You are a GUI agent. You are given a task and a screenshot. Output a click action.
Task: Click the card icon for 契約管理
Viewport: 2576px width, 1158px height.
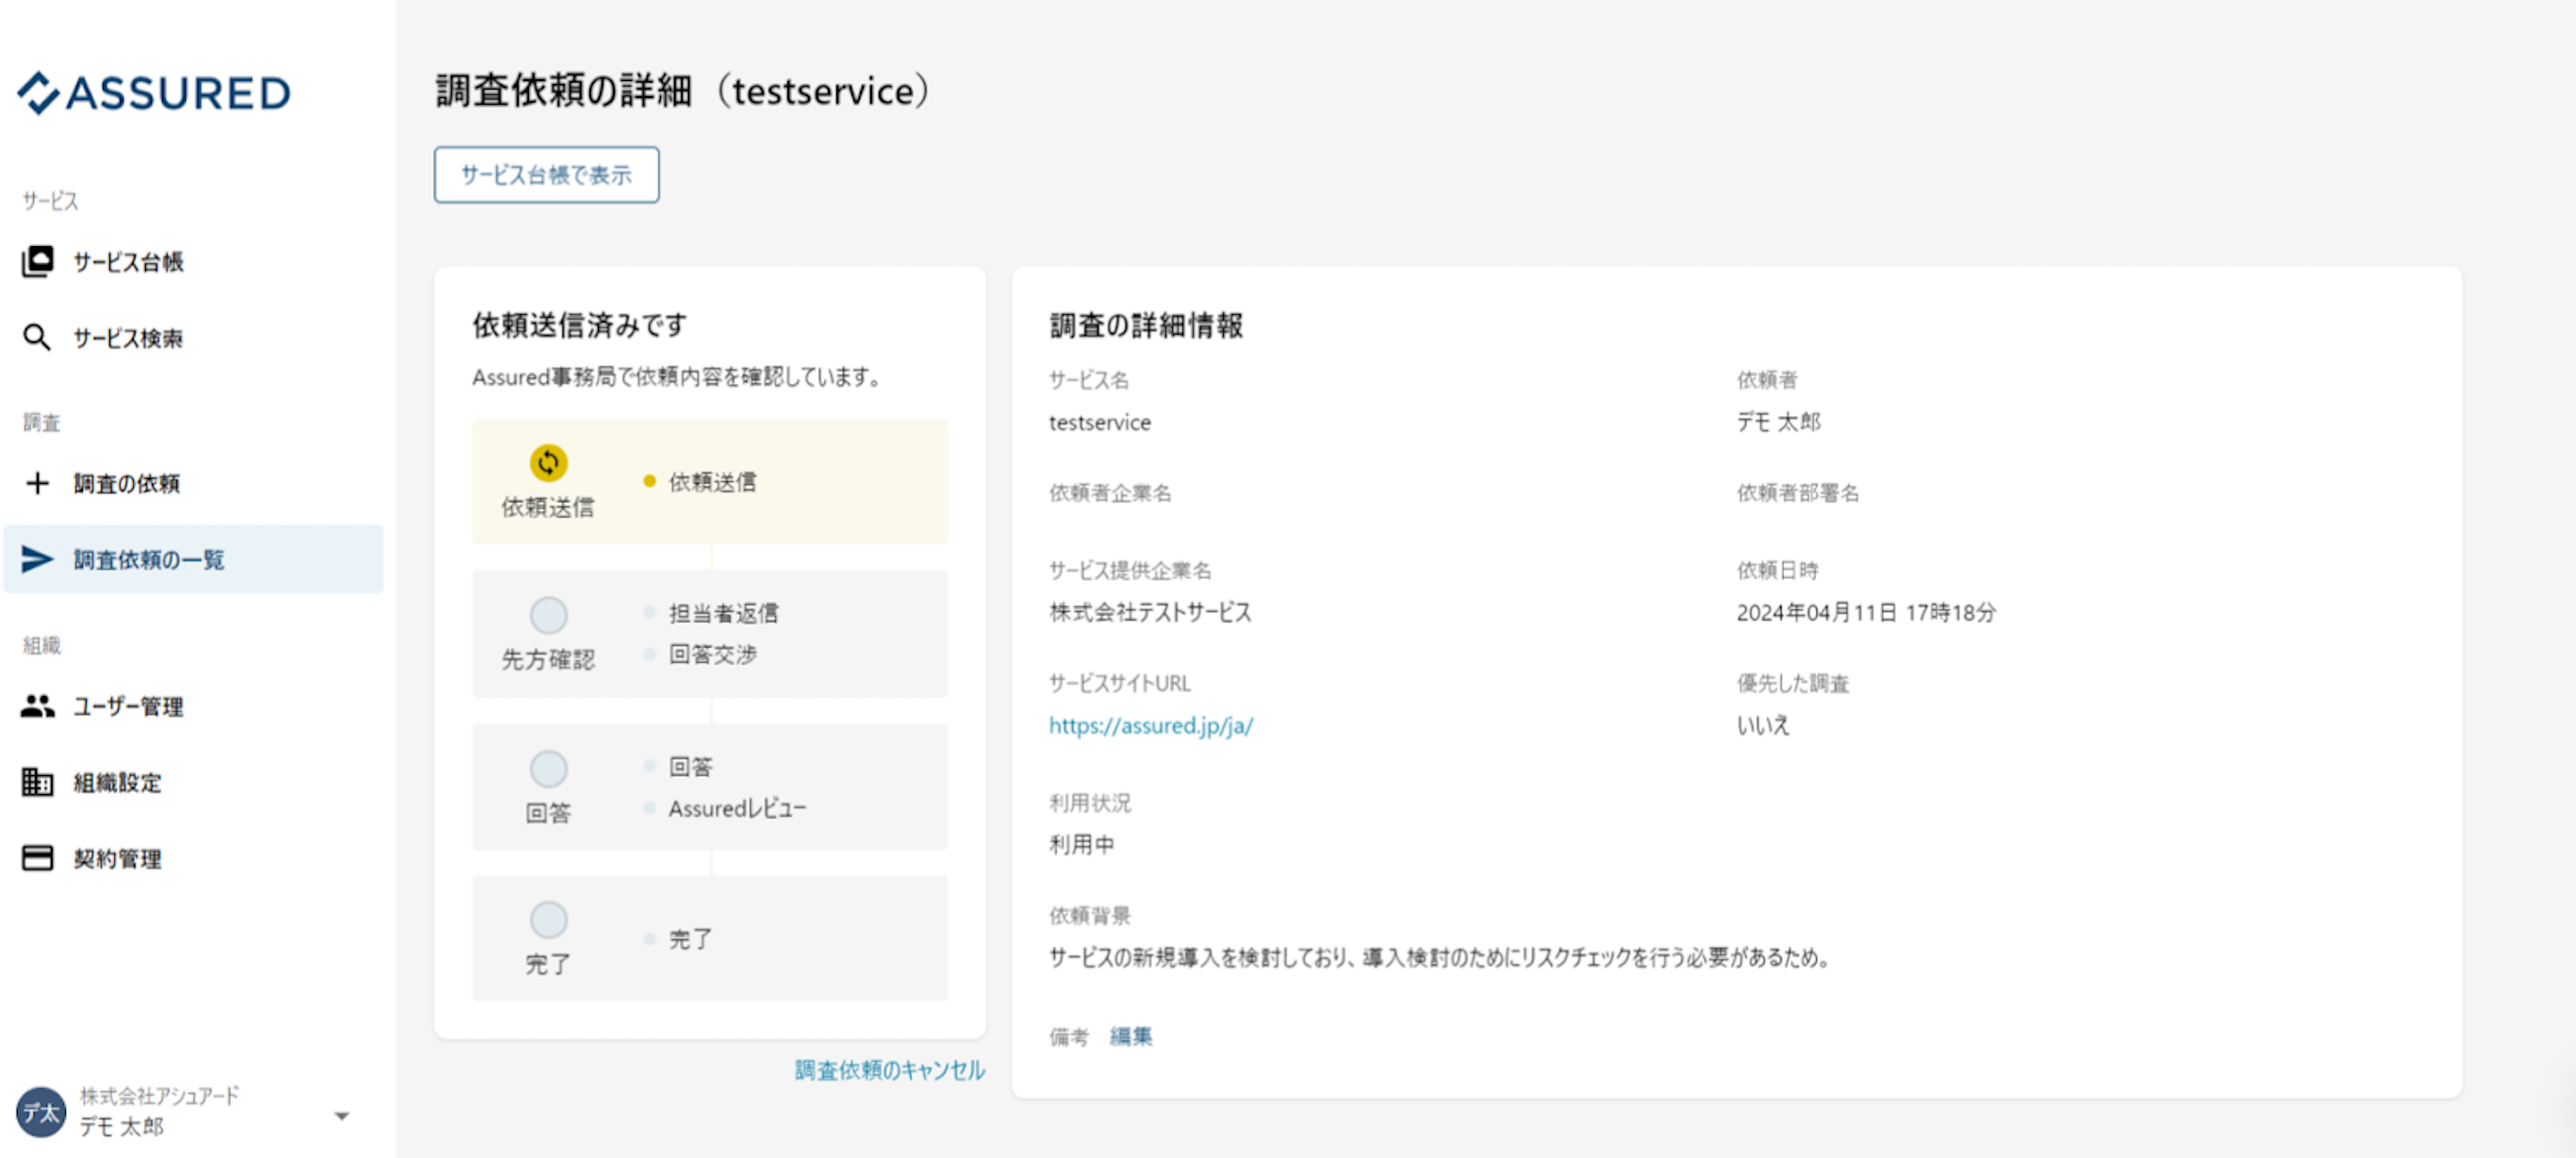click(x=37, y=858)
